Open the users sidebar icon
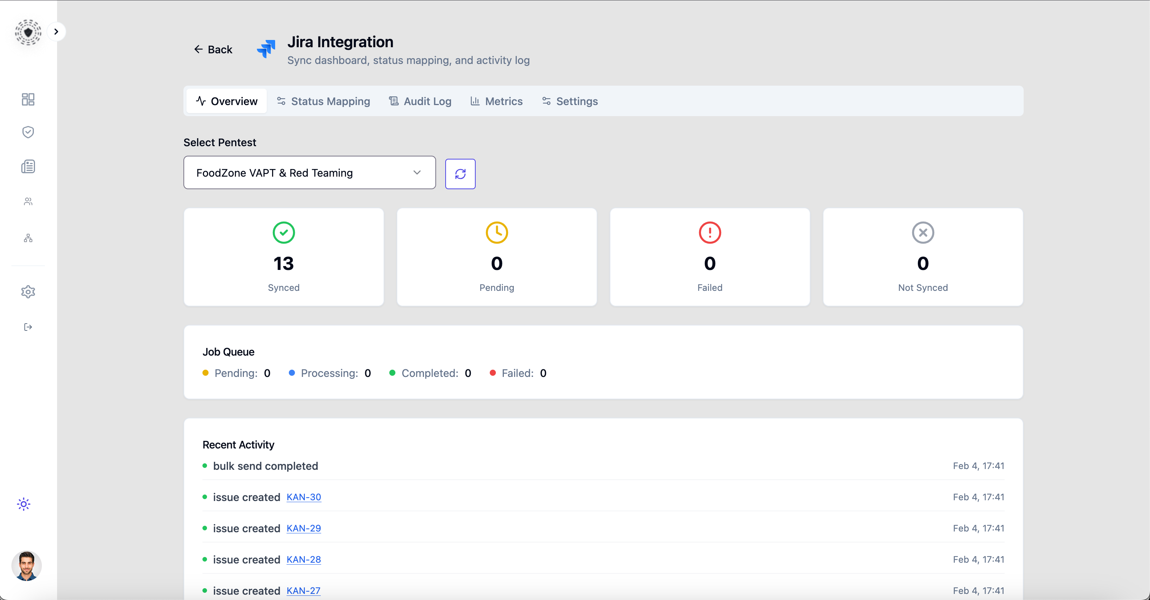 click(x=28, y=202)
